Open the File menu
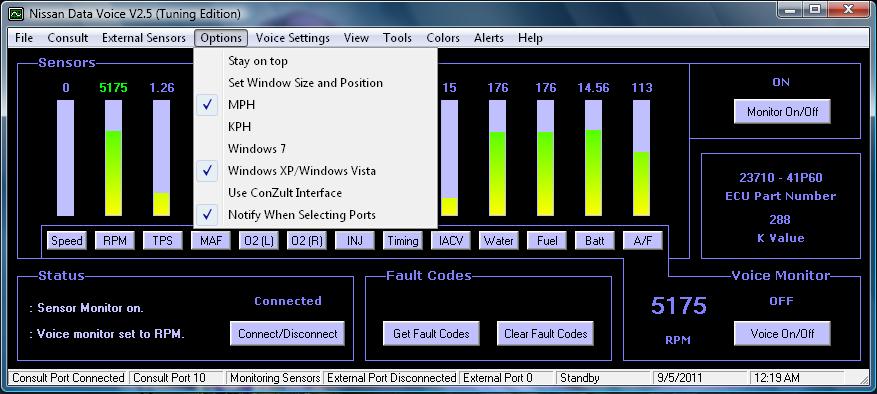Viewport: 877px width, 394px height. tap(24, 38)
